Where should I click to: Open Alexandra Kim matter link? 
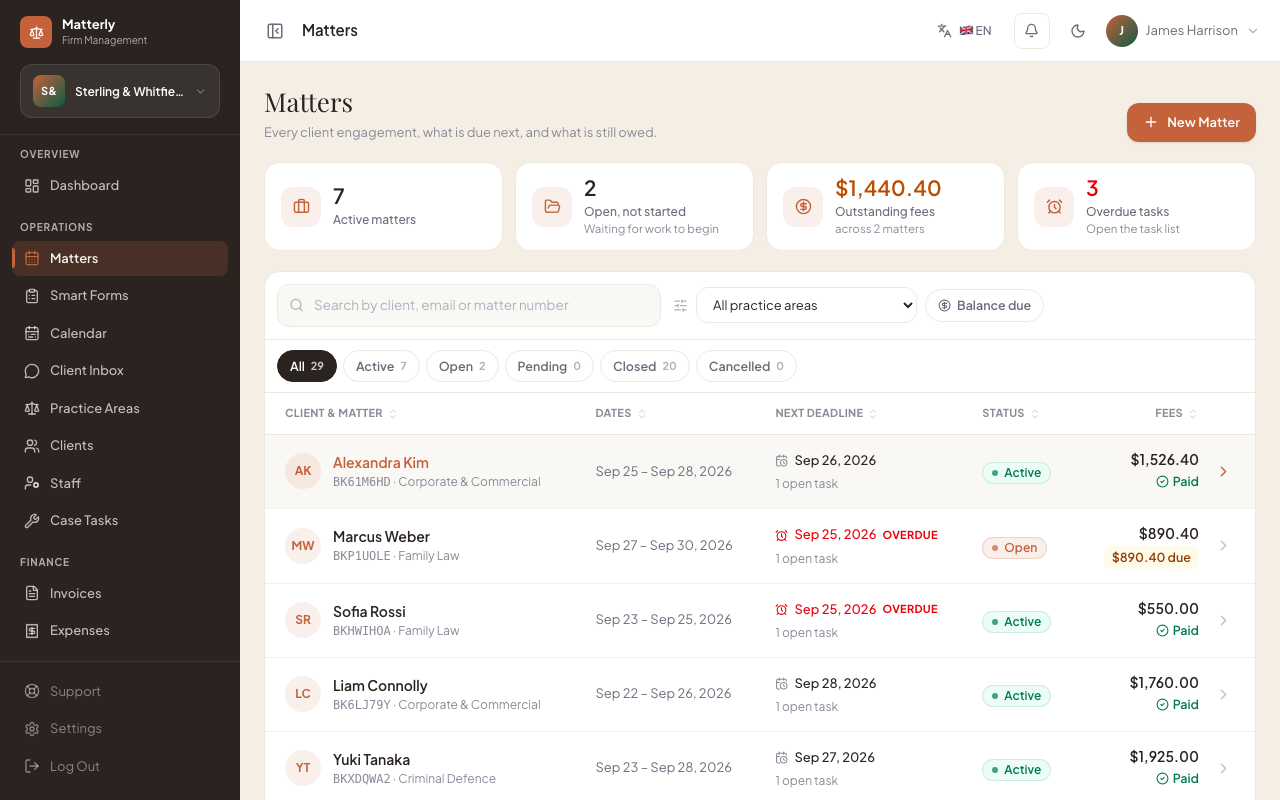(x=381, y=463)
